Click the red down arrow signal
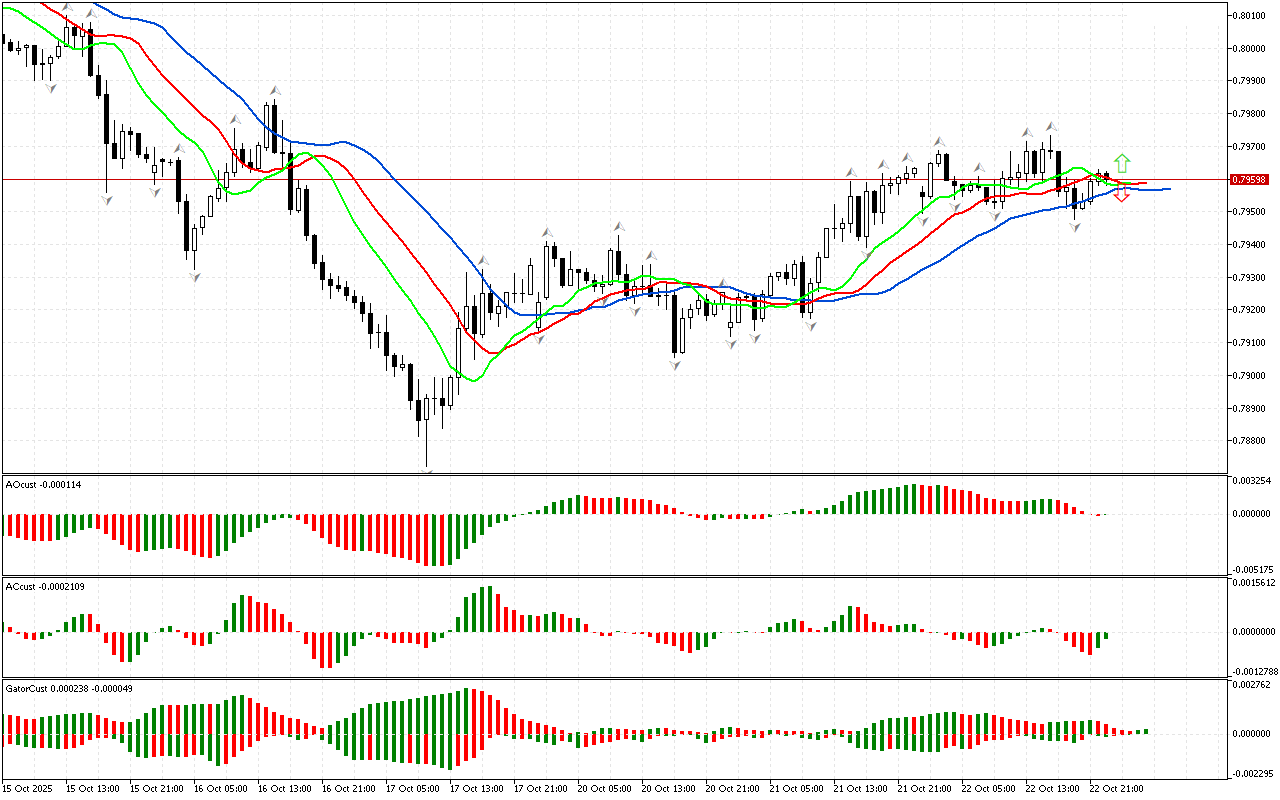The image size is (1280, 800). point(1122,195)
